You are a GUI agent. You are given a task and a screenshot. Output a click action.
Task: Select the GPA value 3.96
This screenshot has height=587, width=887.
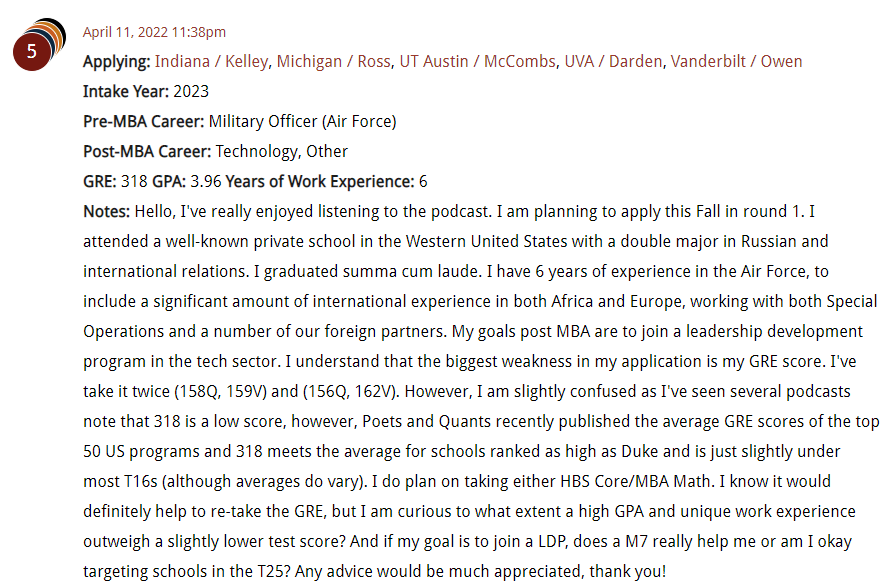pyautogui.click(x=206, y=181)
